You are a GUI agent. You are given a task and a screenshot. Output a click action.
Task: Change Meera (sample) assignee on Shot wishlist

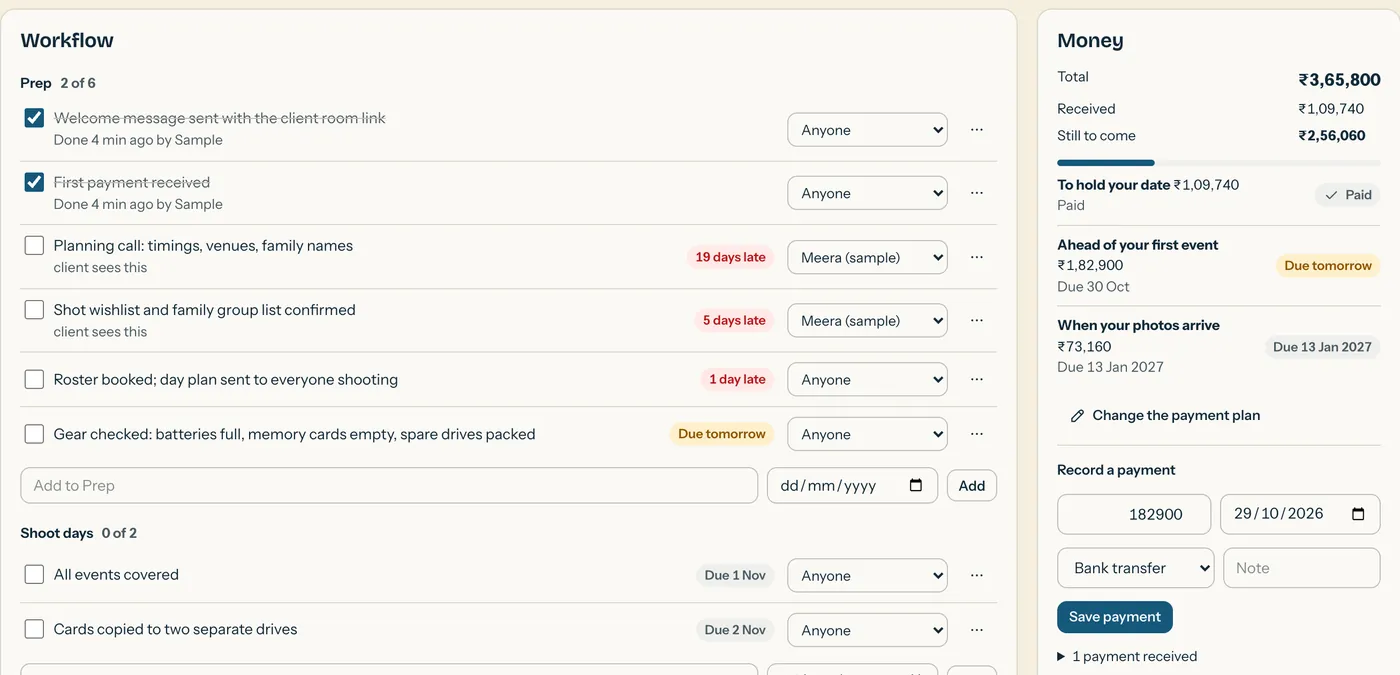pos(867,320)
